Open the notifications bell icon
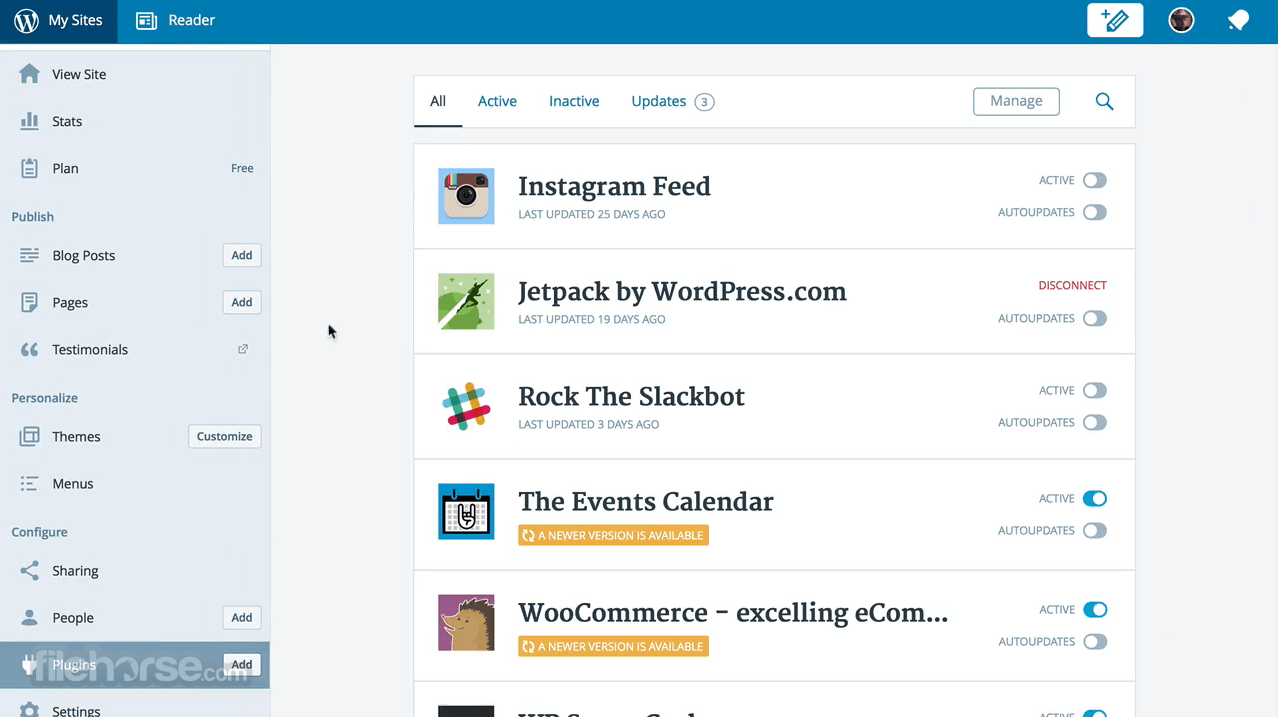This screenshot has width=1278, height=717. (x=1238, y=20)
